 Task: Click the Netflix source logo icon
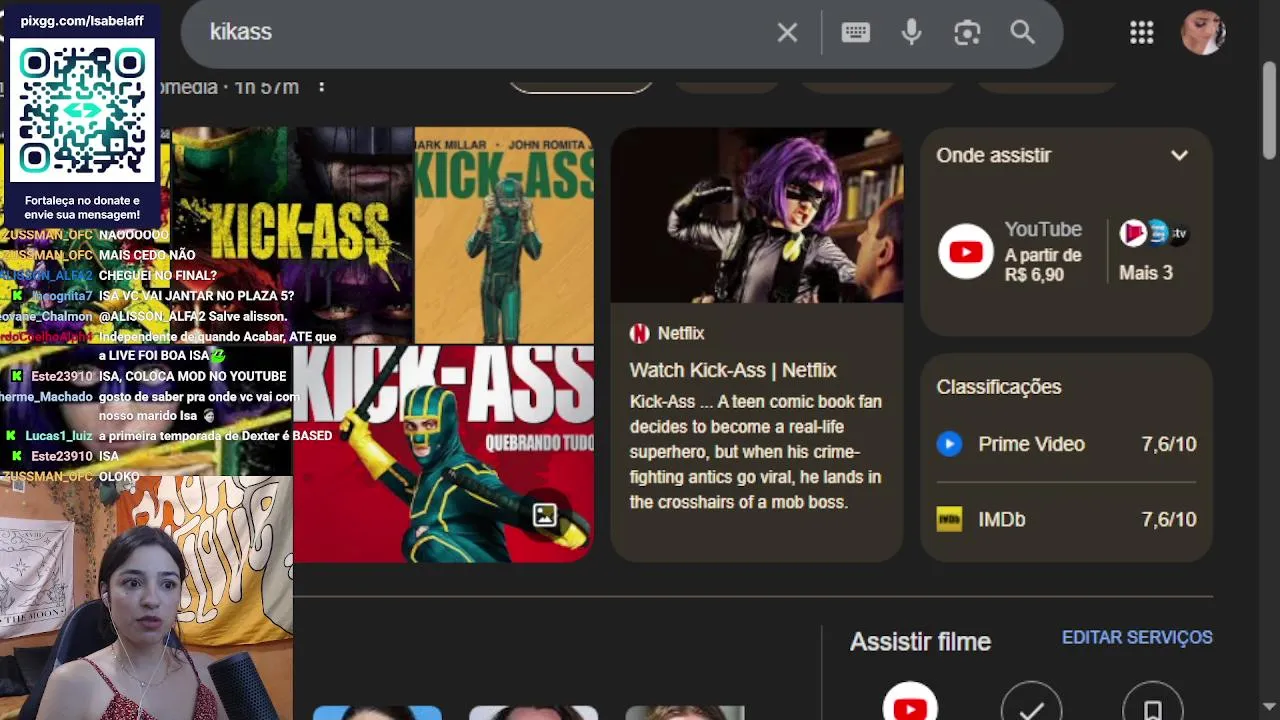[639, 334]
